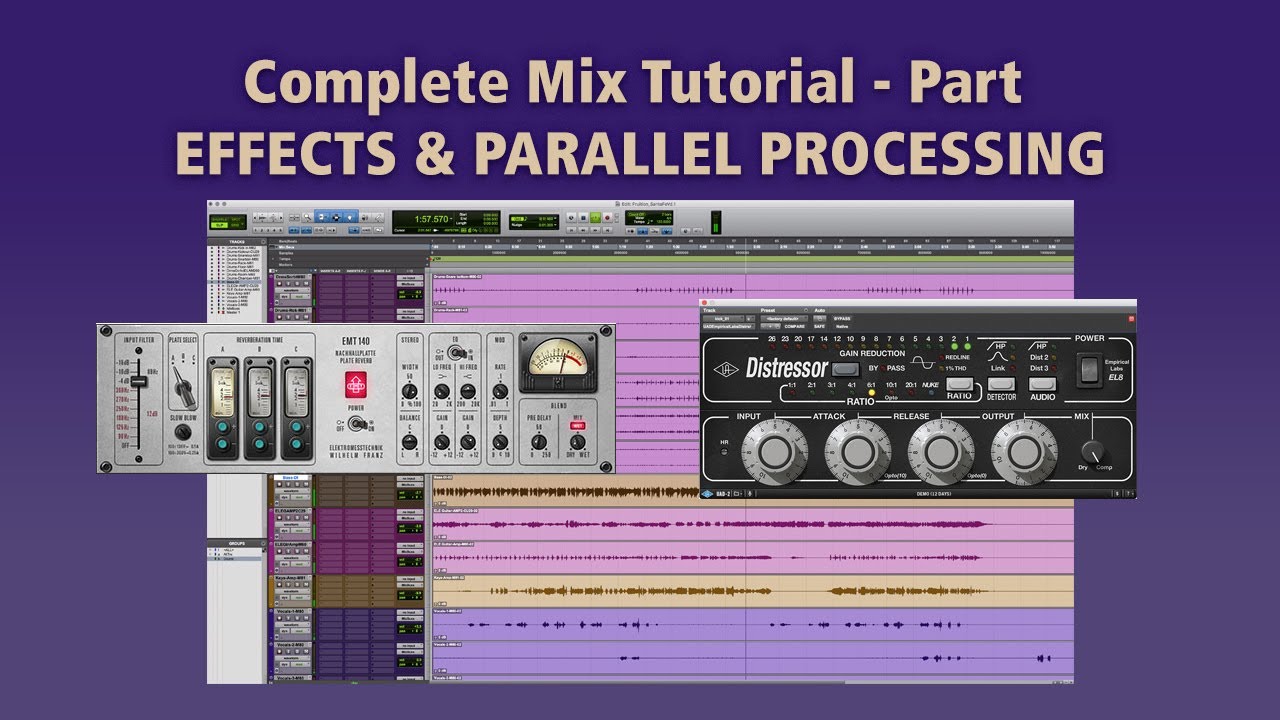Click the Bass-DI track waveform clip

tap(753, 491)
